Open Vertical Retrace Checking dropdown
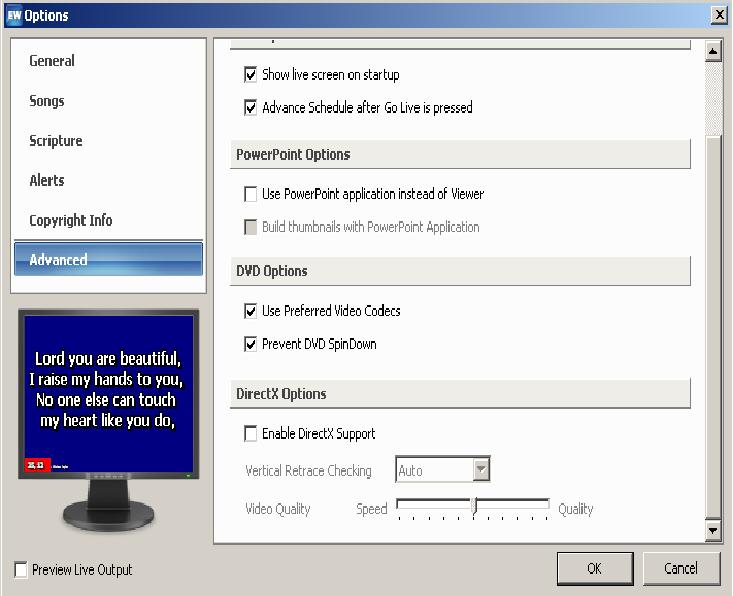This screenshot has height=596, width=733. pos(481,469)
